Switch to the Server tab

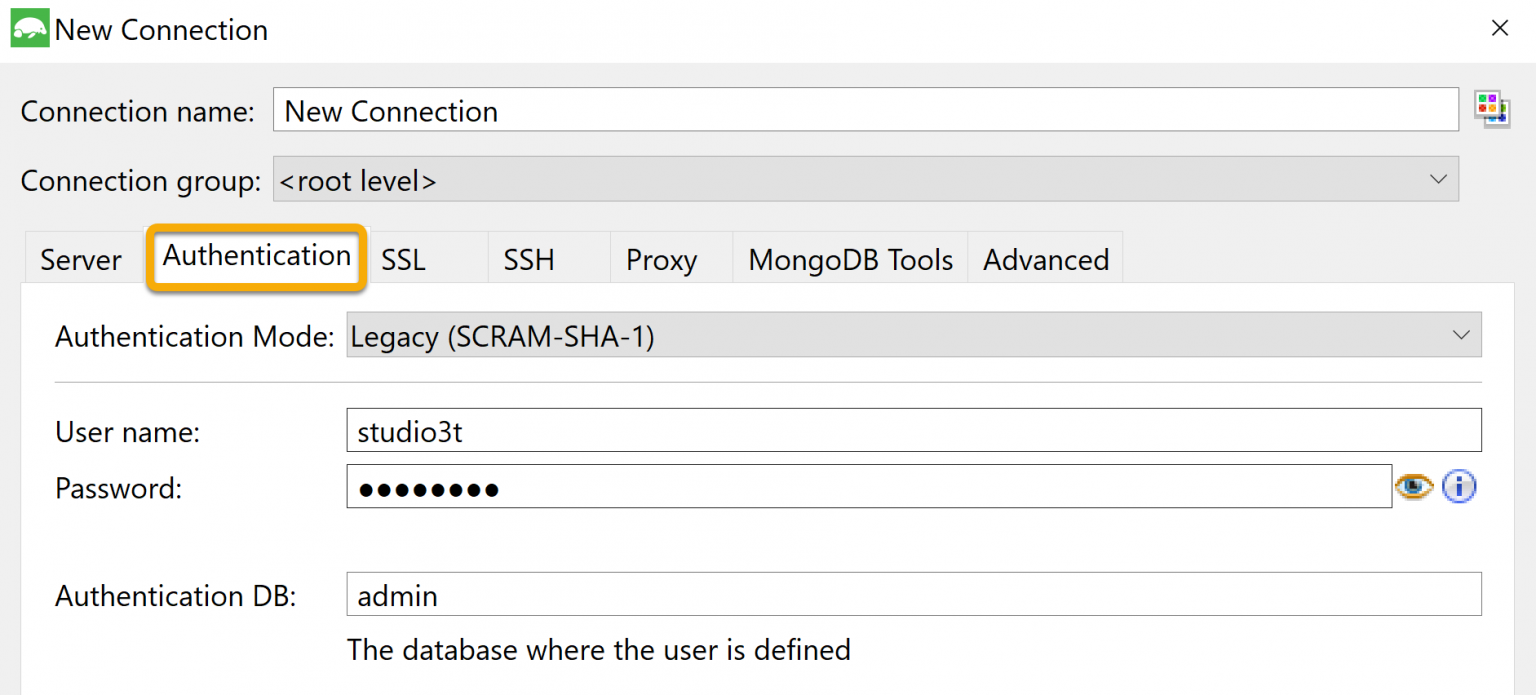pos(80,260)
